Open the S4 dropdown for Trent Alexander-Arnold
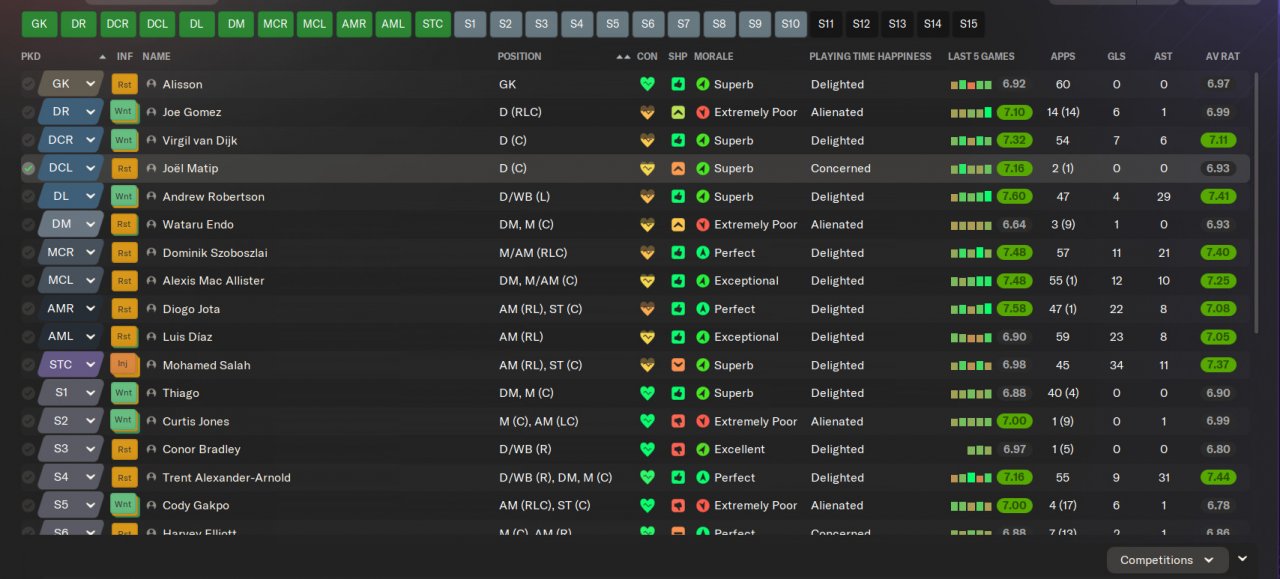 (71, 477)
